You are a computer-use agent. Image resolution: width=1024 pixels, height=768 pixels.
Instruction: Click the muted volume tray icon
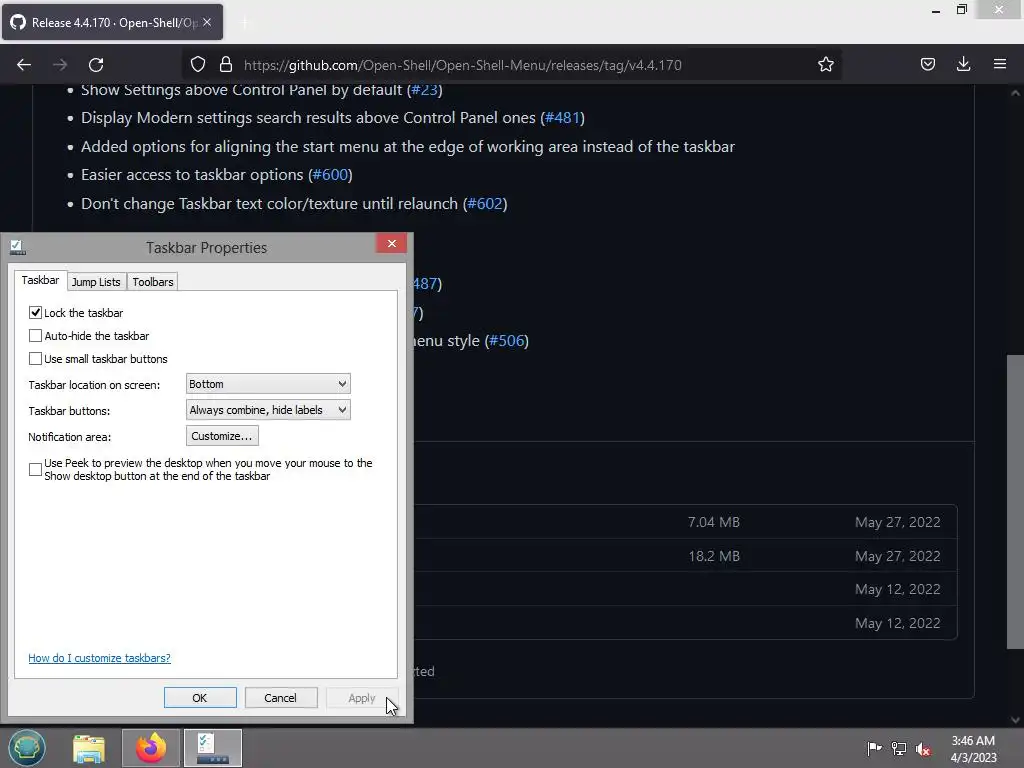click(923, 749)
